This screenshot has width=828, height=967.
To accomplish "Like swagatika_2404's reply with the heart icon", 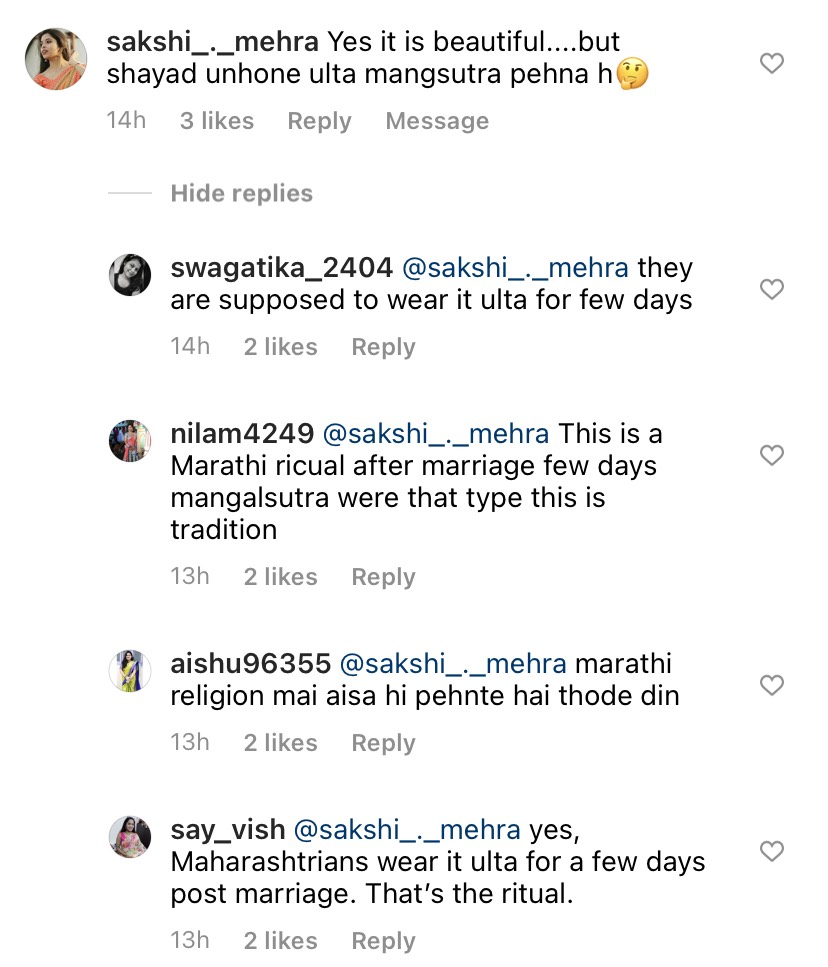I will 771,290.
